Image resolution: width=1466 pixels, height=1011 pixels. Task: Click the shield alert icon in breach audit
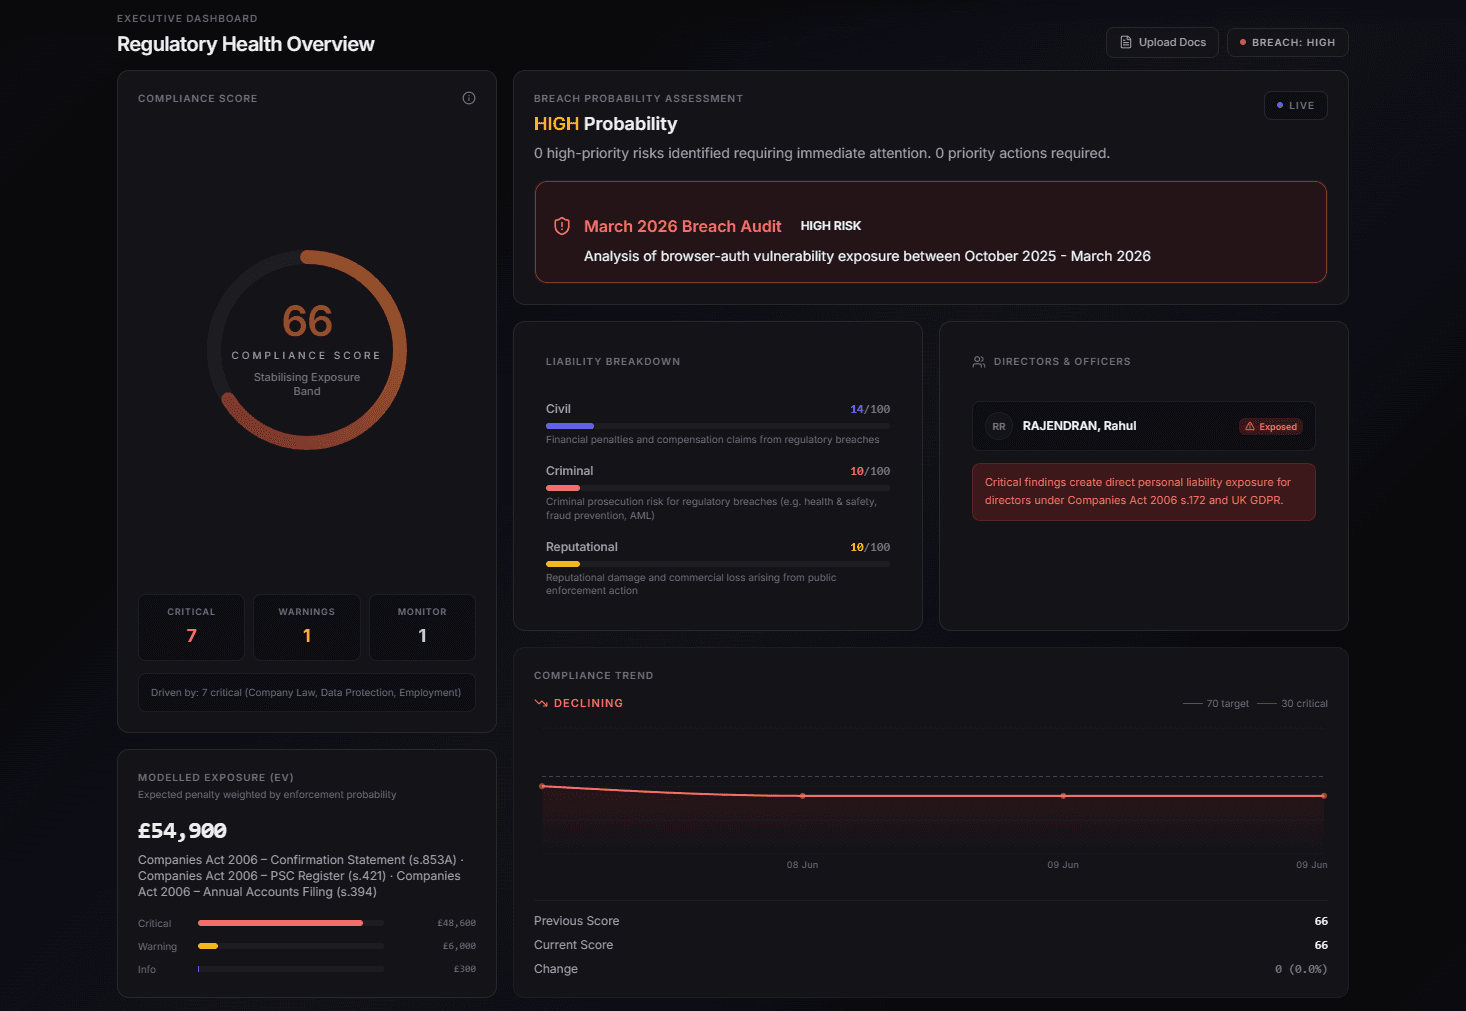[562, 226]
